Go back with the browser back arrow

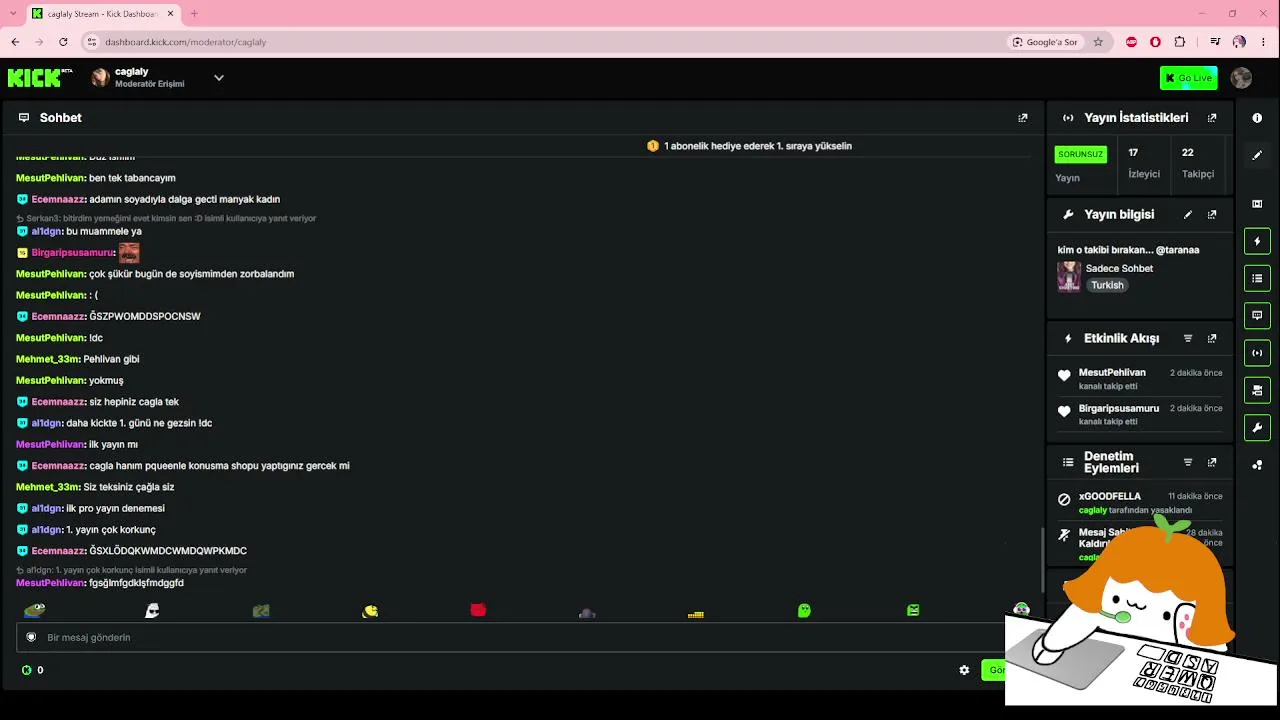15,42
